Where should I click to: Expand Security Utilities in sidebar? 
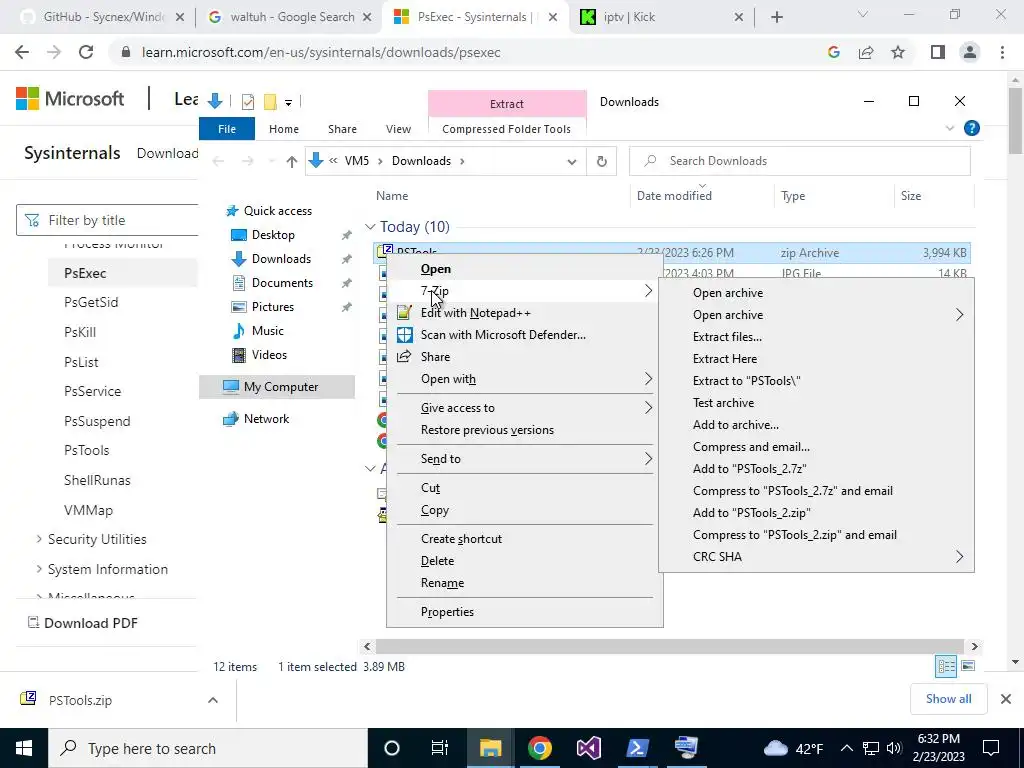pos(39,539)
